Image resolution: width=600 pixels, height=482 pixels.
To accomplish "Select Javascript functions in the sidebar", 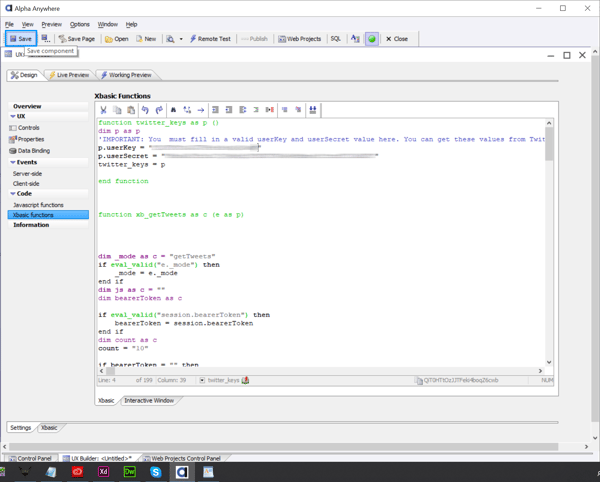I will [38, 205].
